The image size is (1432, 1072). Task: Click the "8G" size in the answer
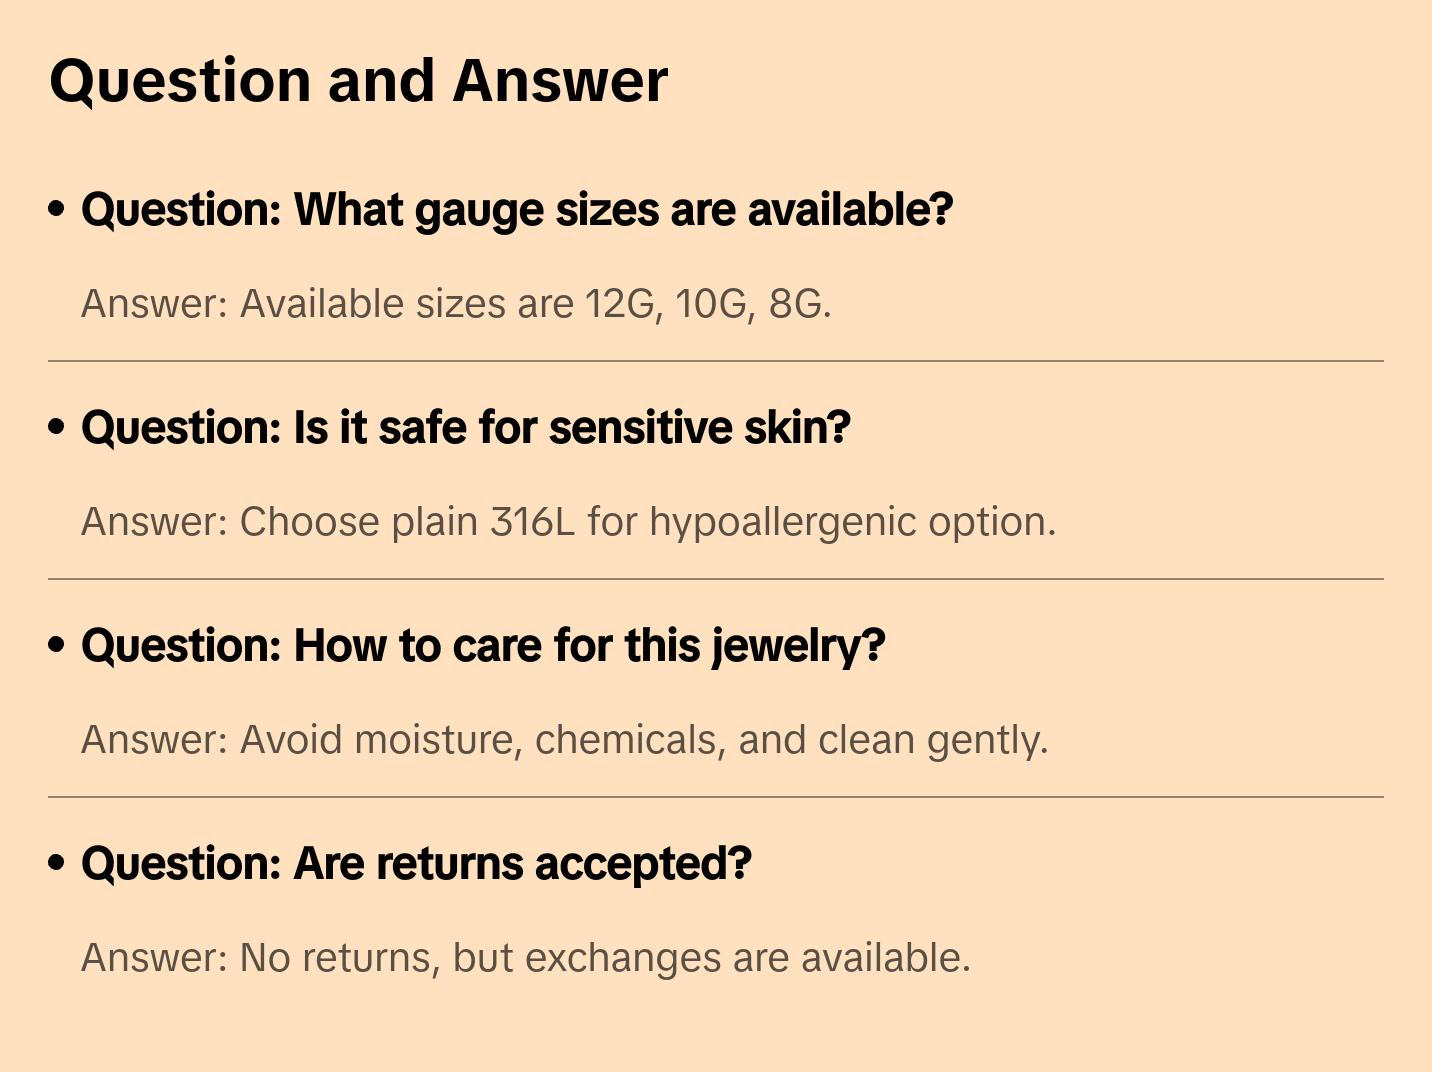797,304
